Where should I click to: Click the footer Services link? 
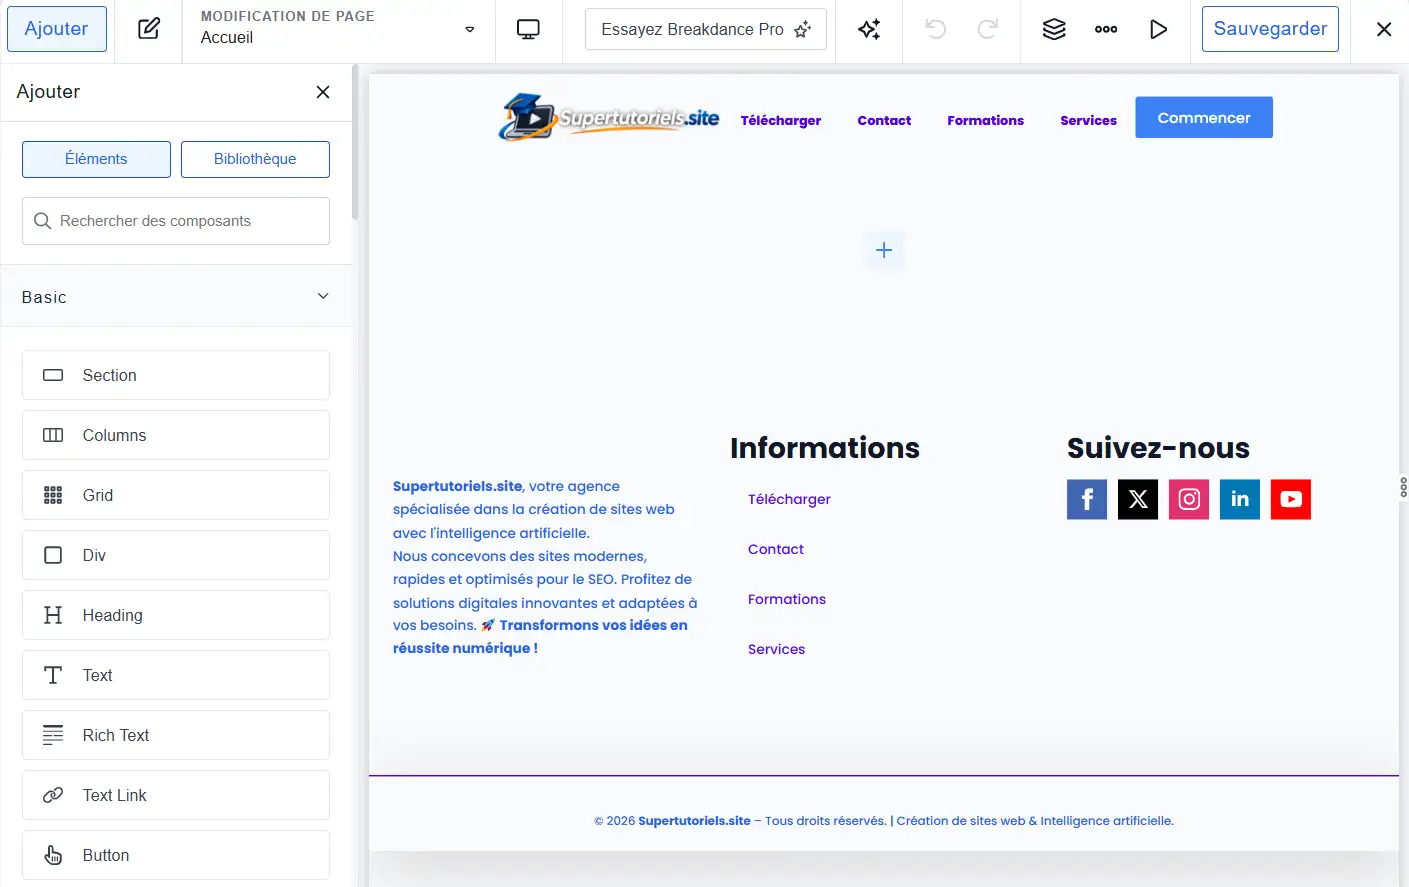[x=776, y=649]
